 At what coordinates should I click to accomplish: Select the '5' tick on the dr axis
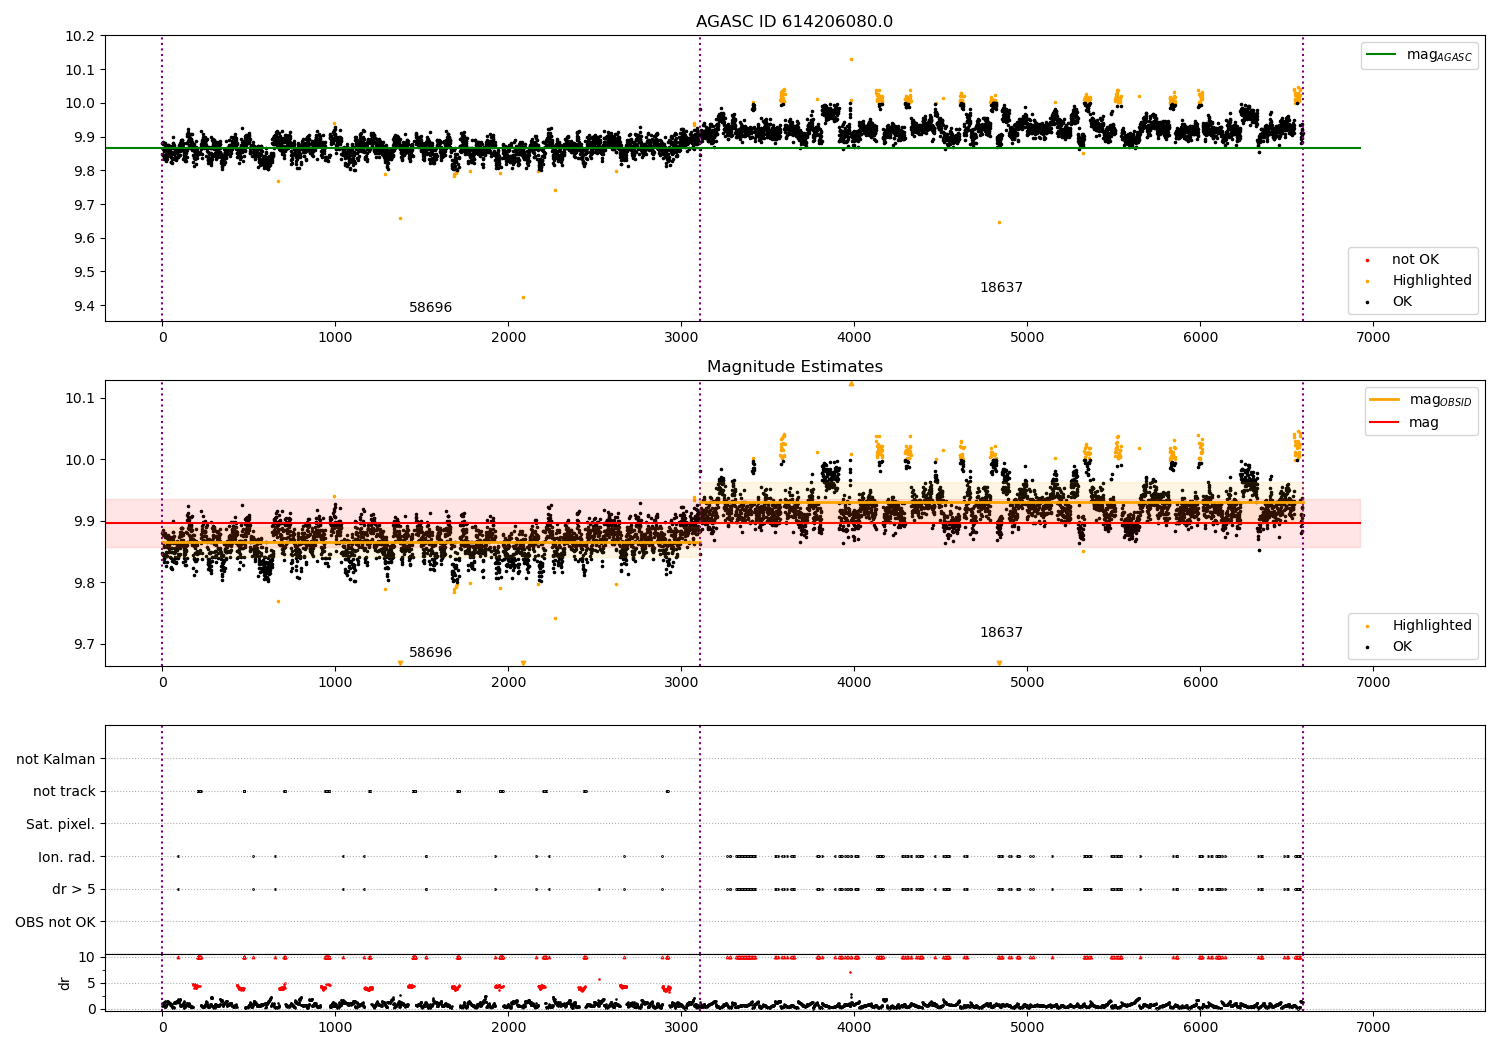point(91,983)
